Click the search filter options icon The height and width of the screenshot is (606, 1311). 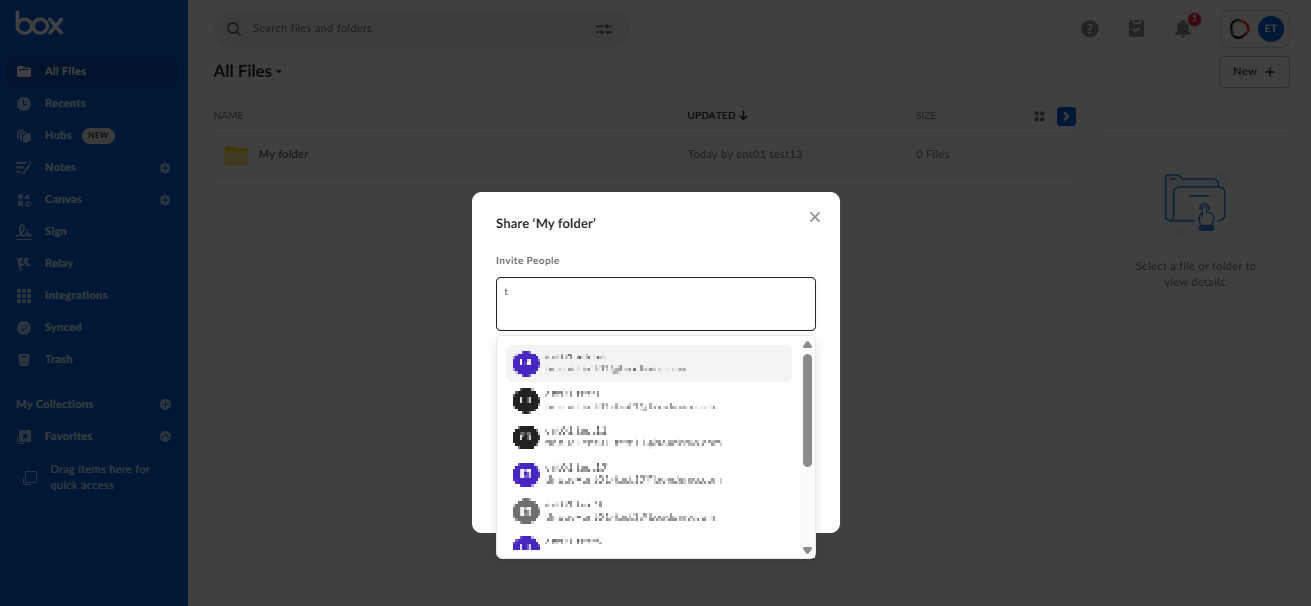(604, 29)
